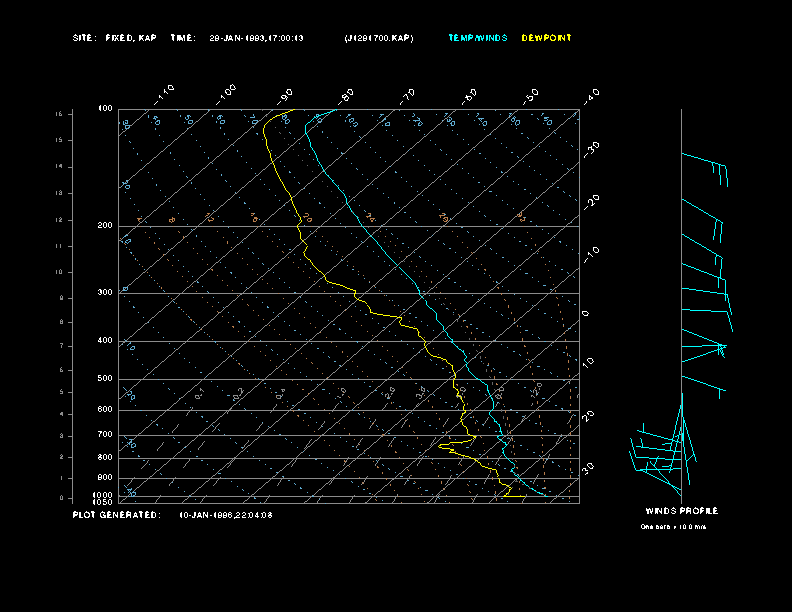The width and height of the screenshot is (792, 612).
Task: Click the 500 pressure level label
Action: click(105, 378)
